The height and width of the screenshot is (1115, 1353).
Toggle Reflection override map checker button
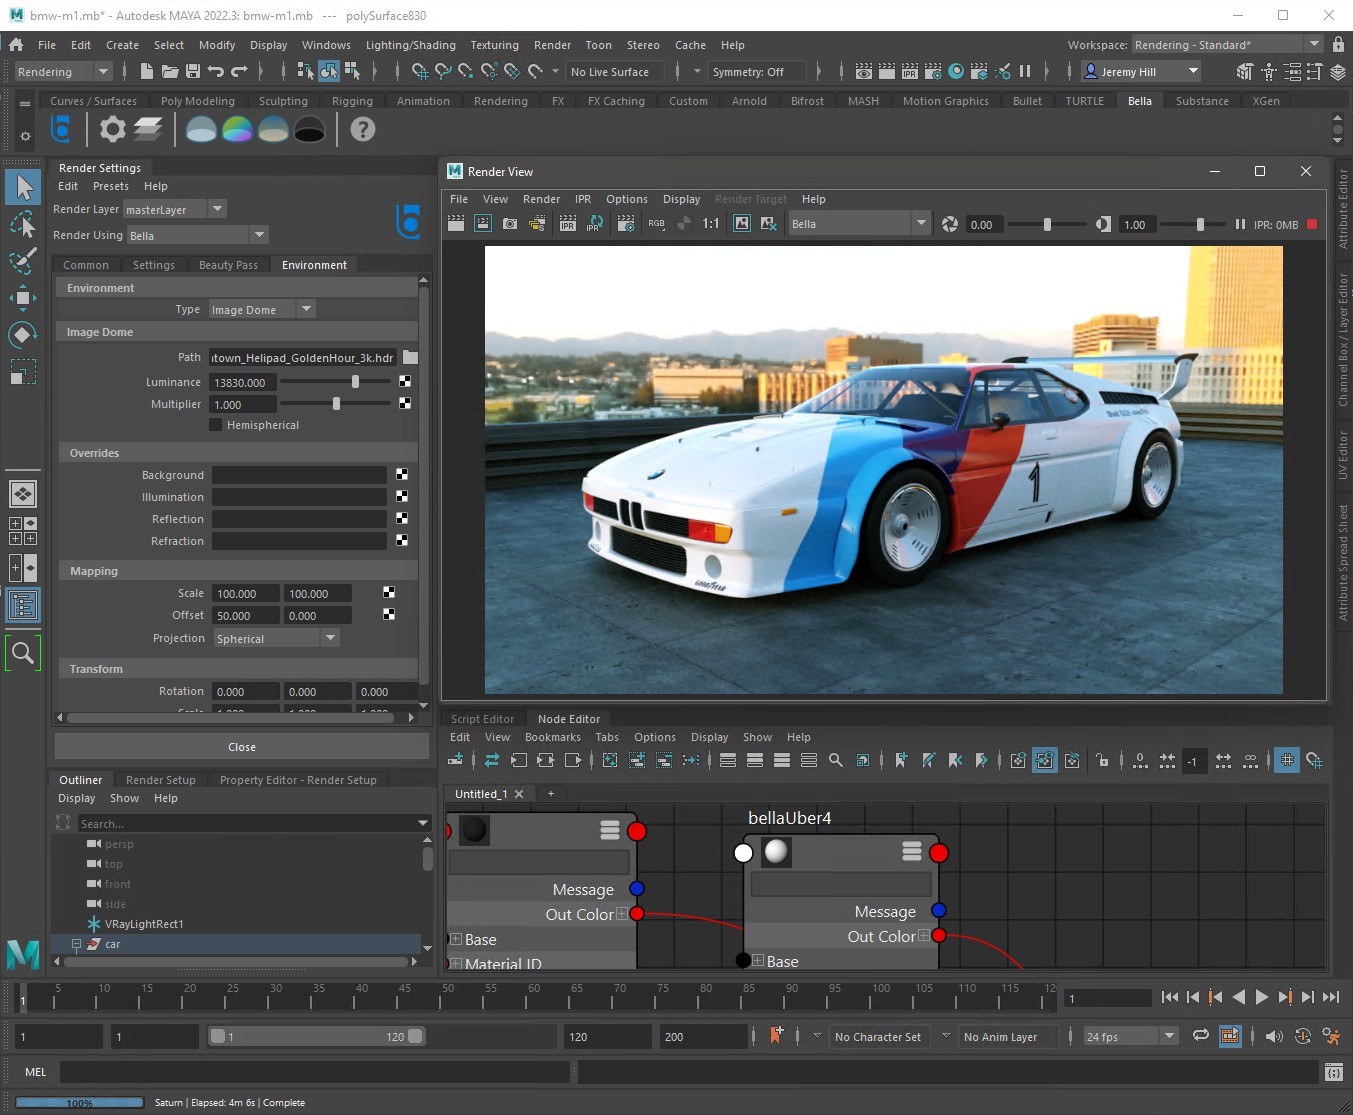tap(402, 518)
